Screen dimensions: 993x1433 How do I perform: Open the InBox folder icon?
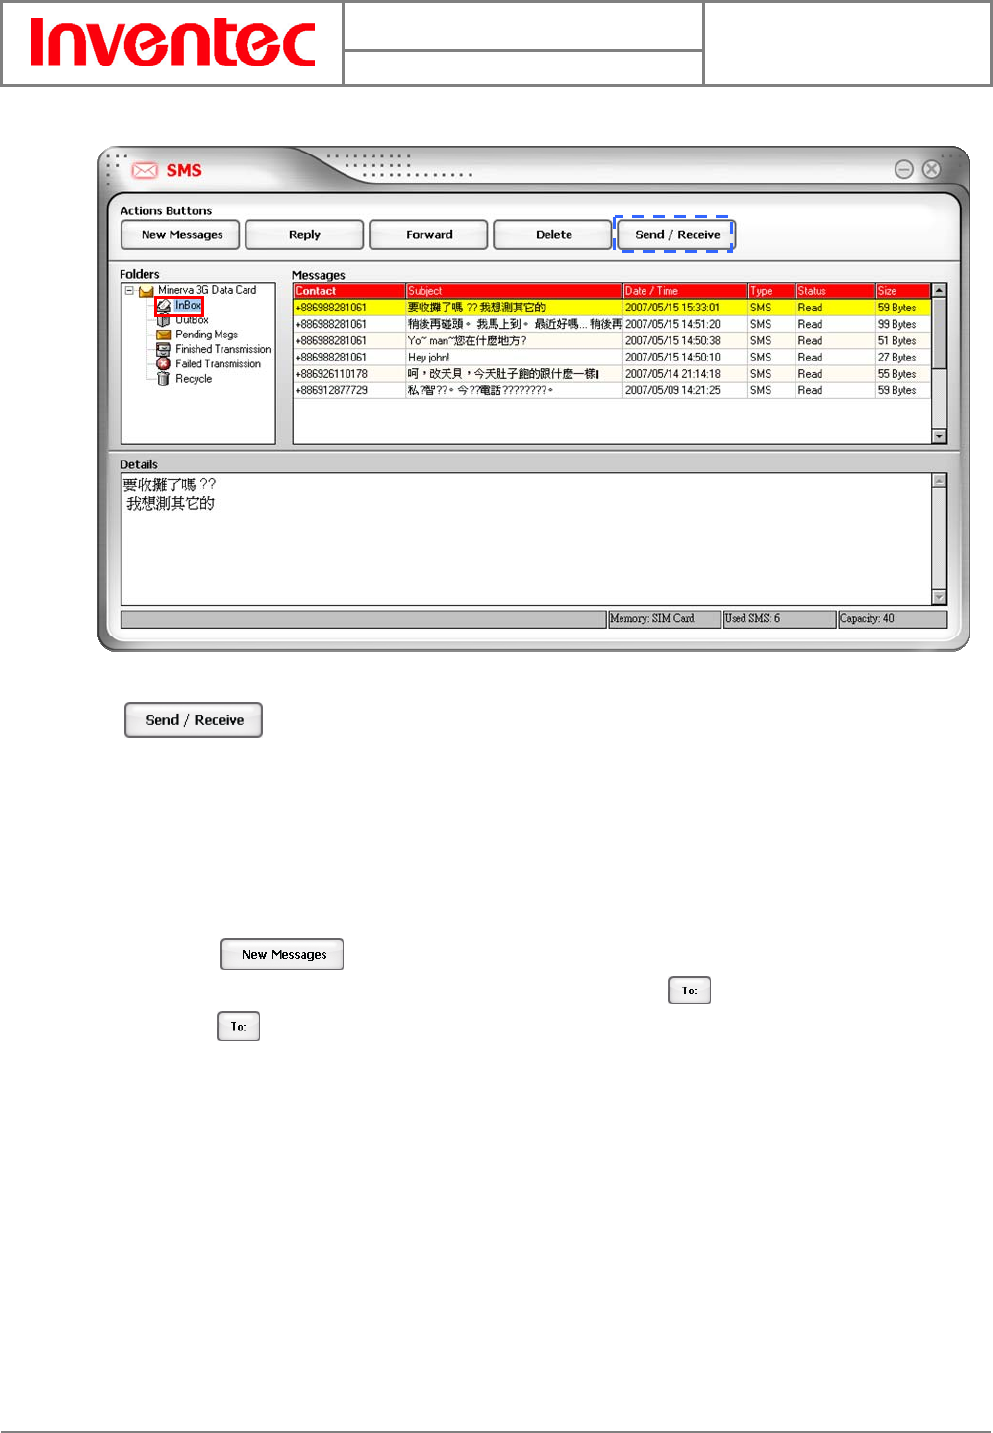click(x=164, y=306)
